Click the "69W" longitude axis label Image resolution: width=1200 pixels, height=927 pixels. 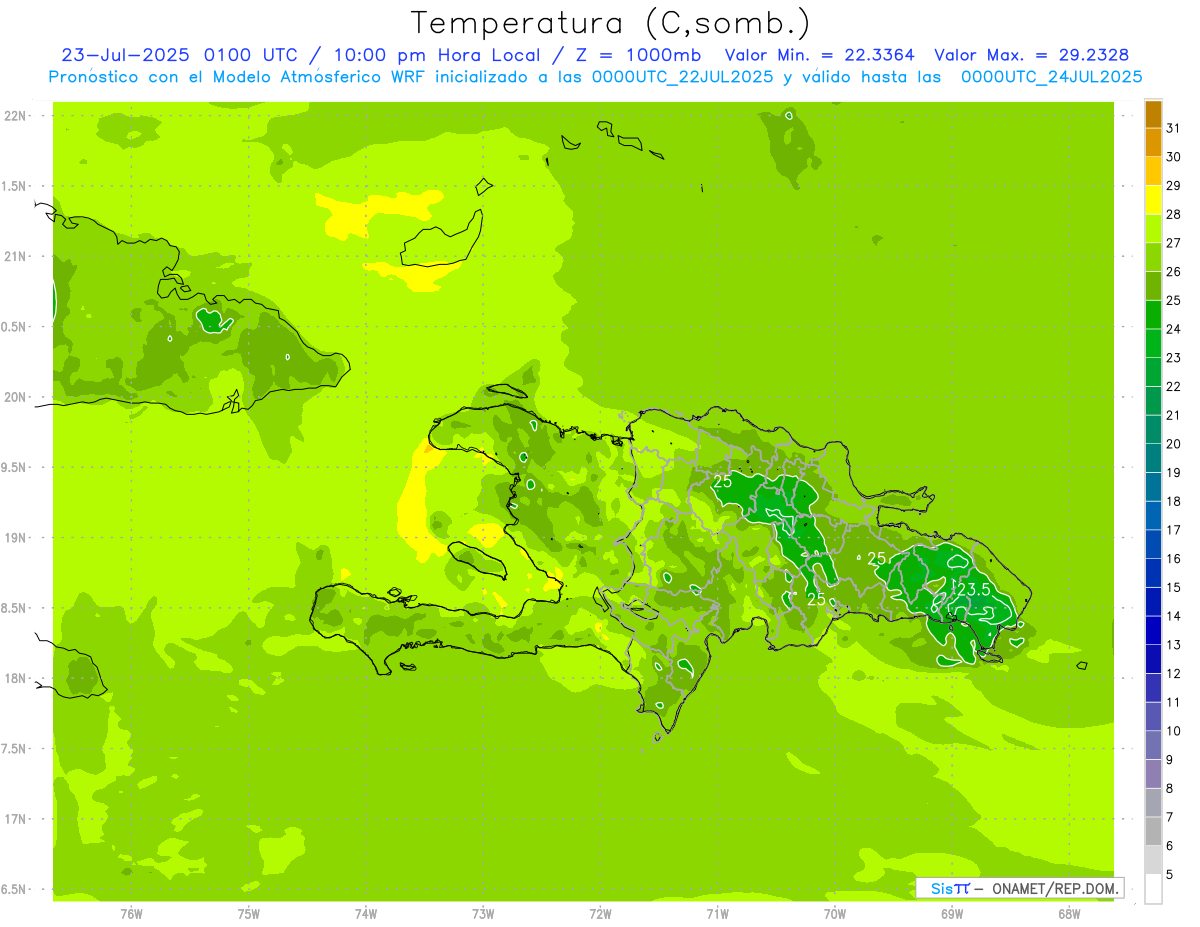pyautogui.click(x=952, y=915)
